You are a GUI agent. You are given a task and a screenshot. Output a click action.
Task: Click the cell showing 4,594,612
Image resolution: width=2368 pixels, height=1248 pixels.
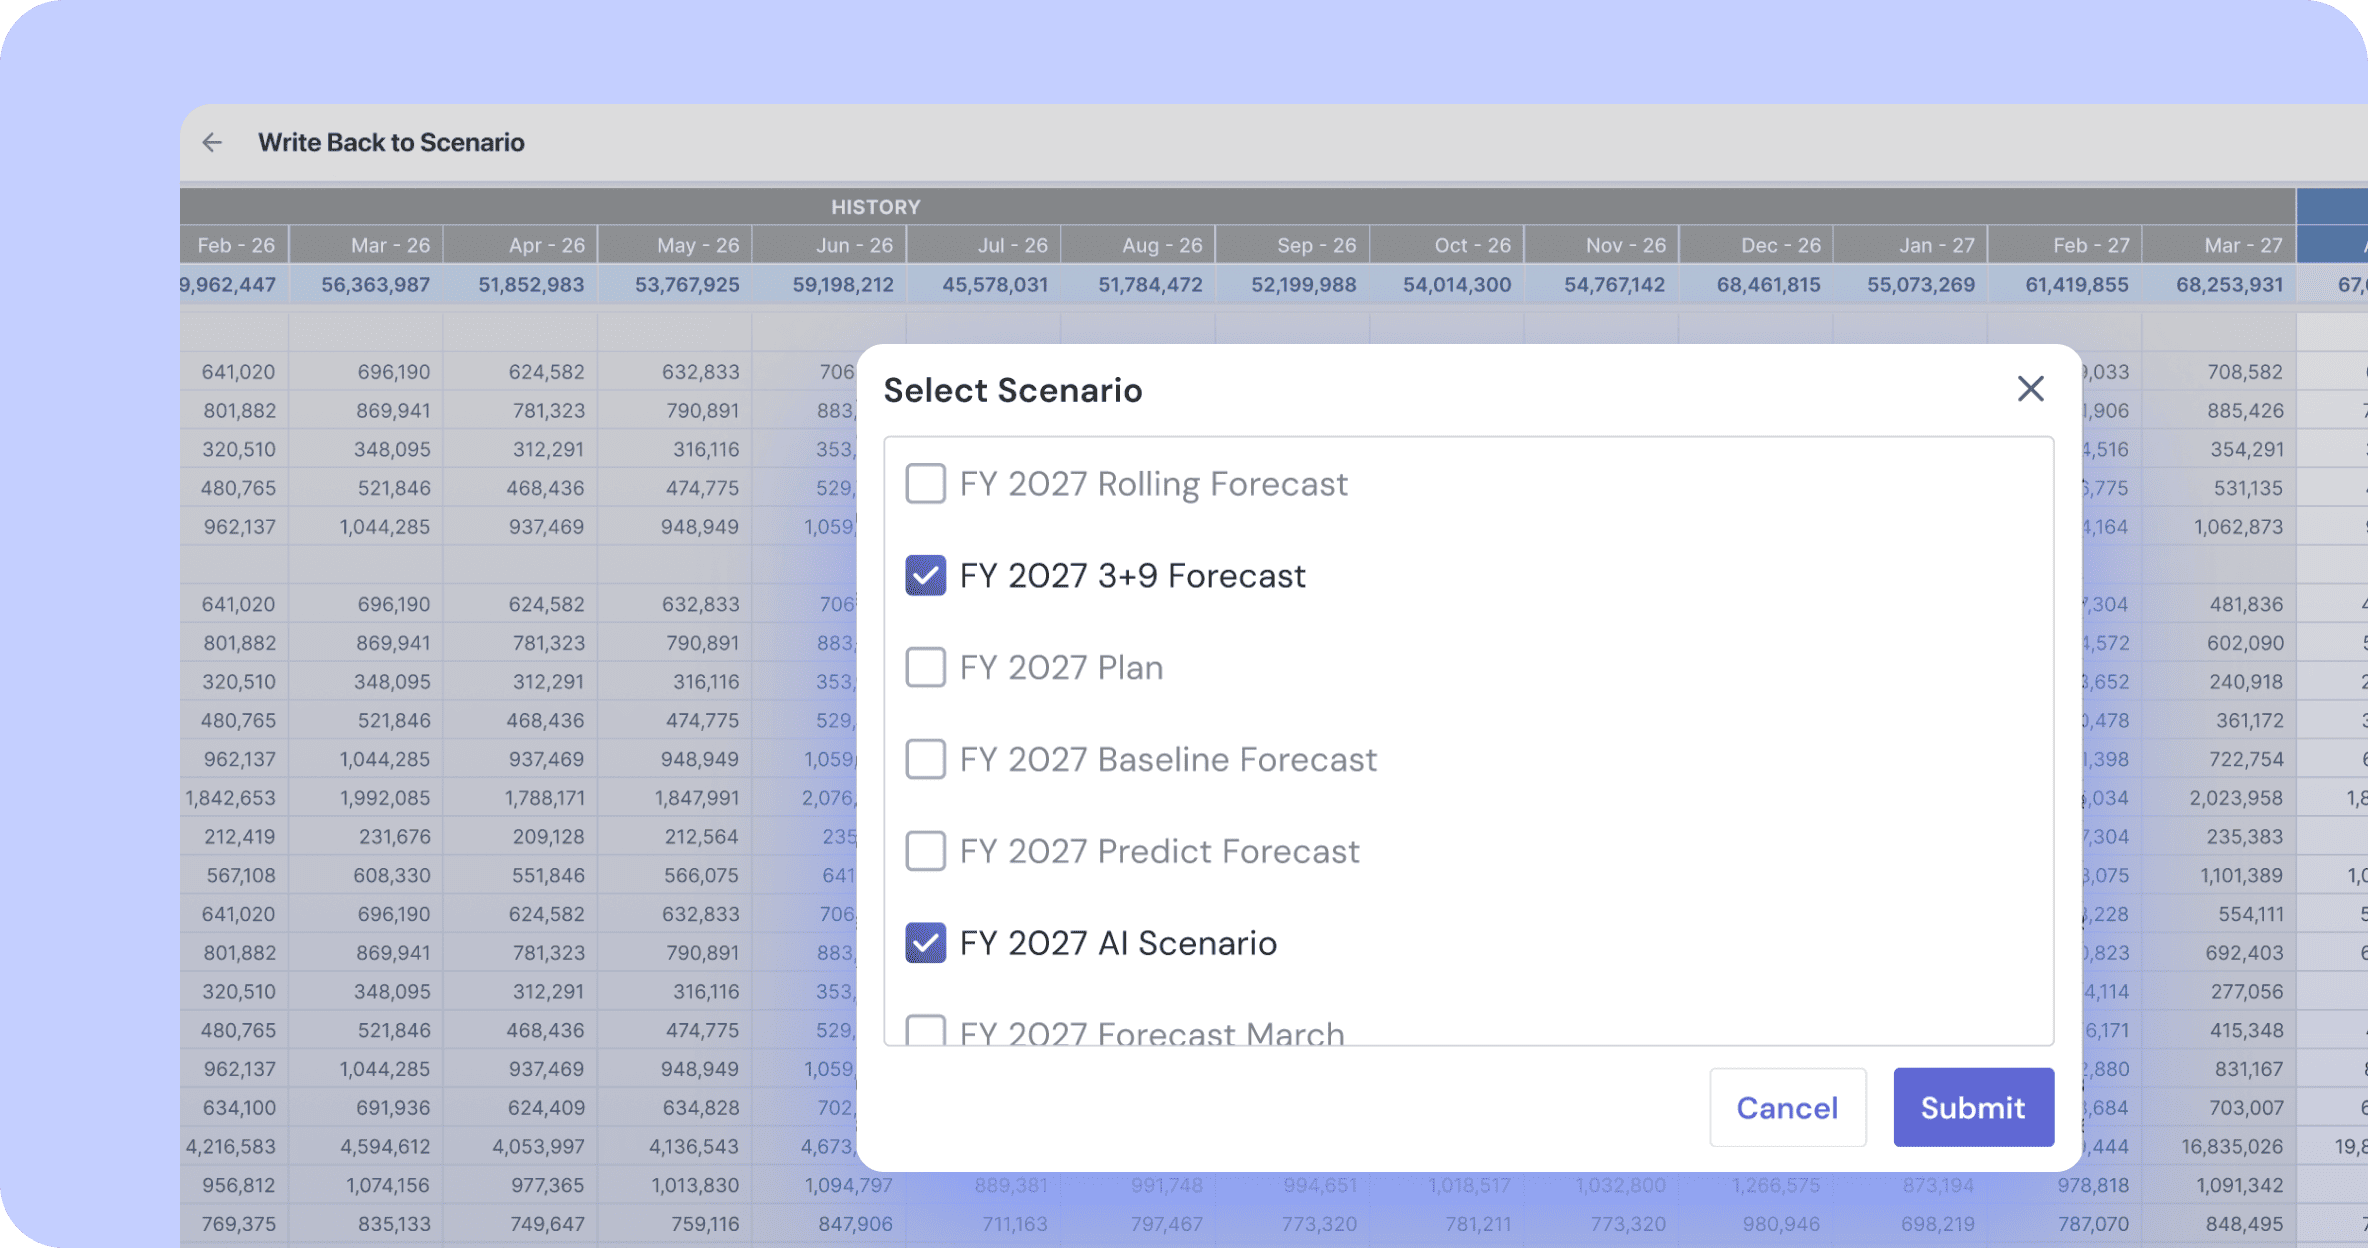click(385, 1147)
